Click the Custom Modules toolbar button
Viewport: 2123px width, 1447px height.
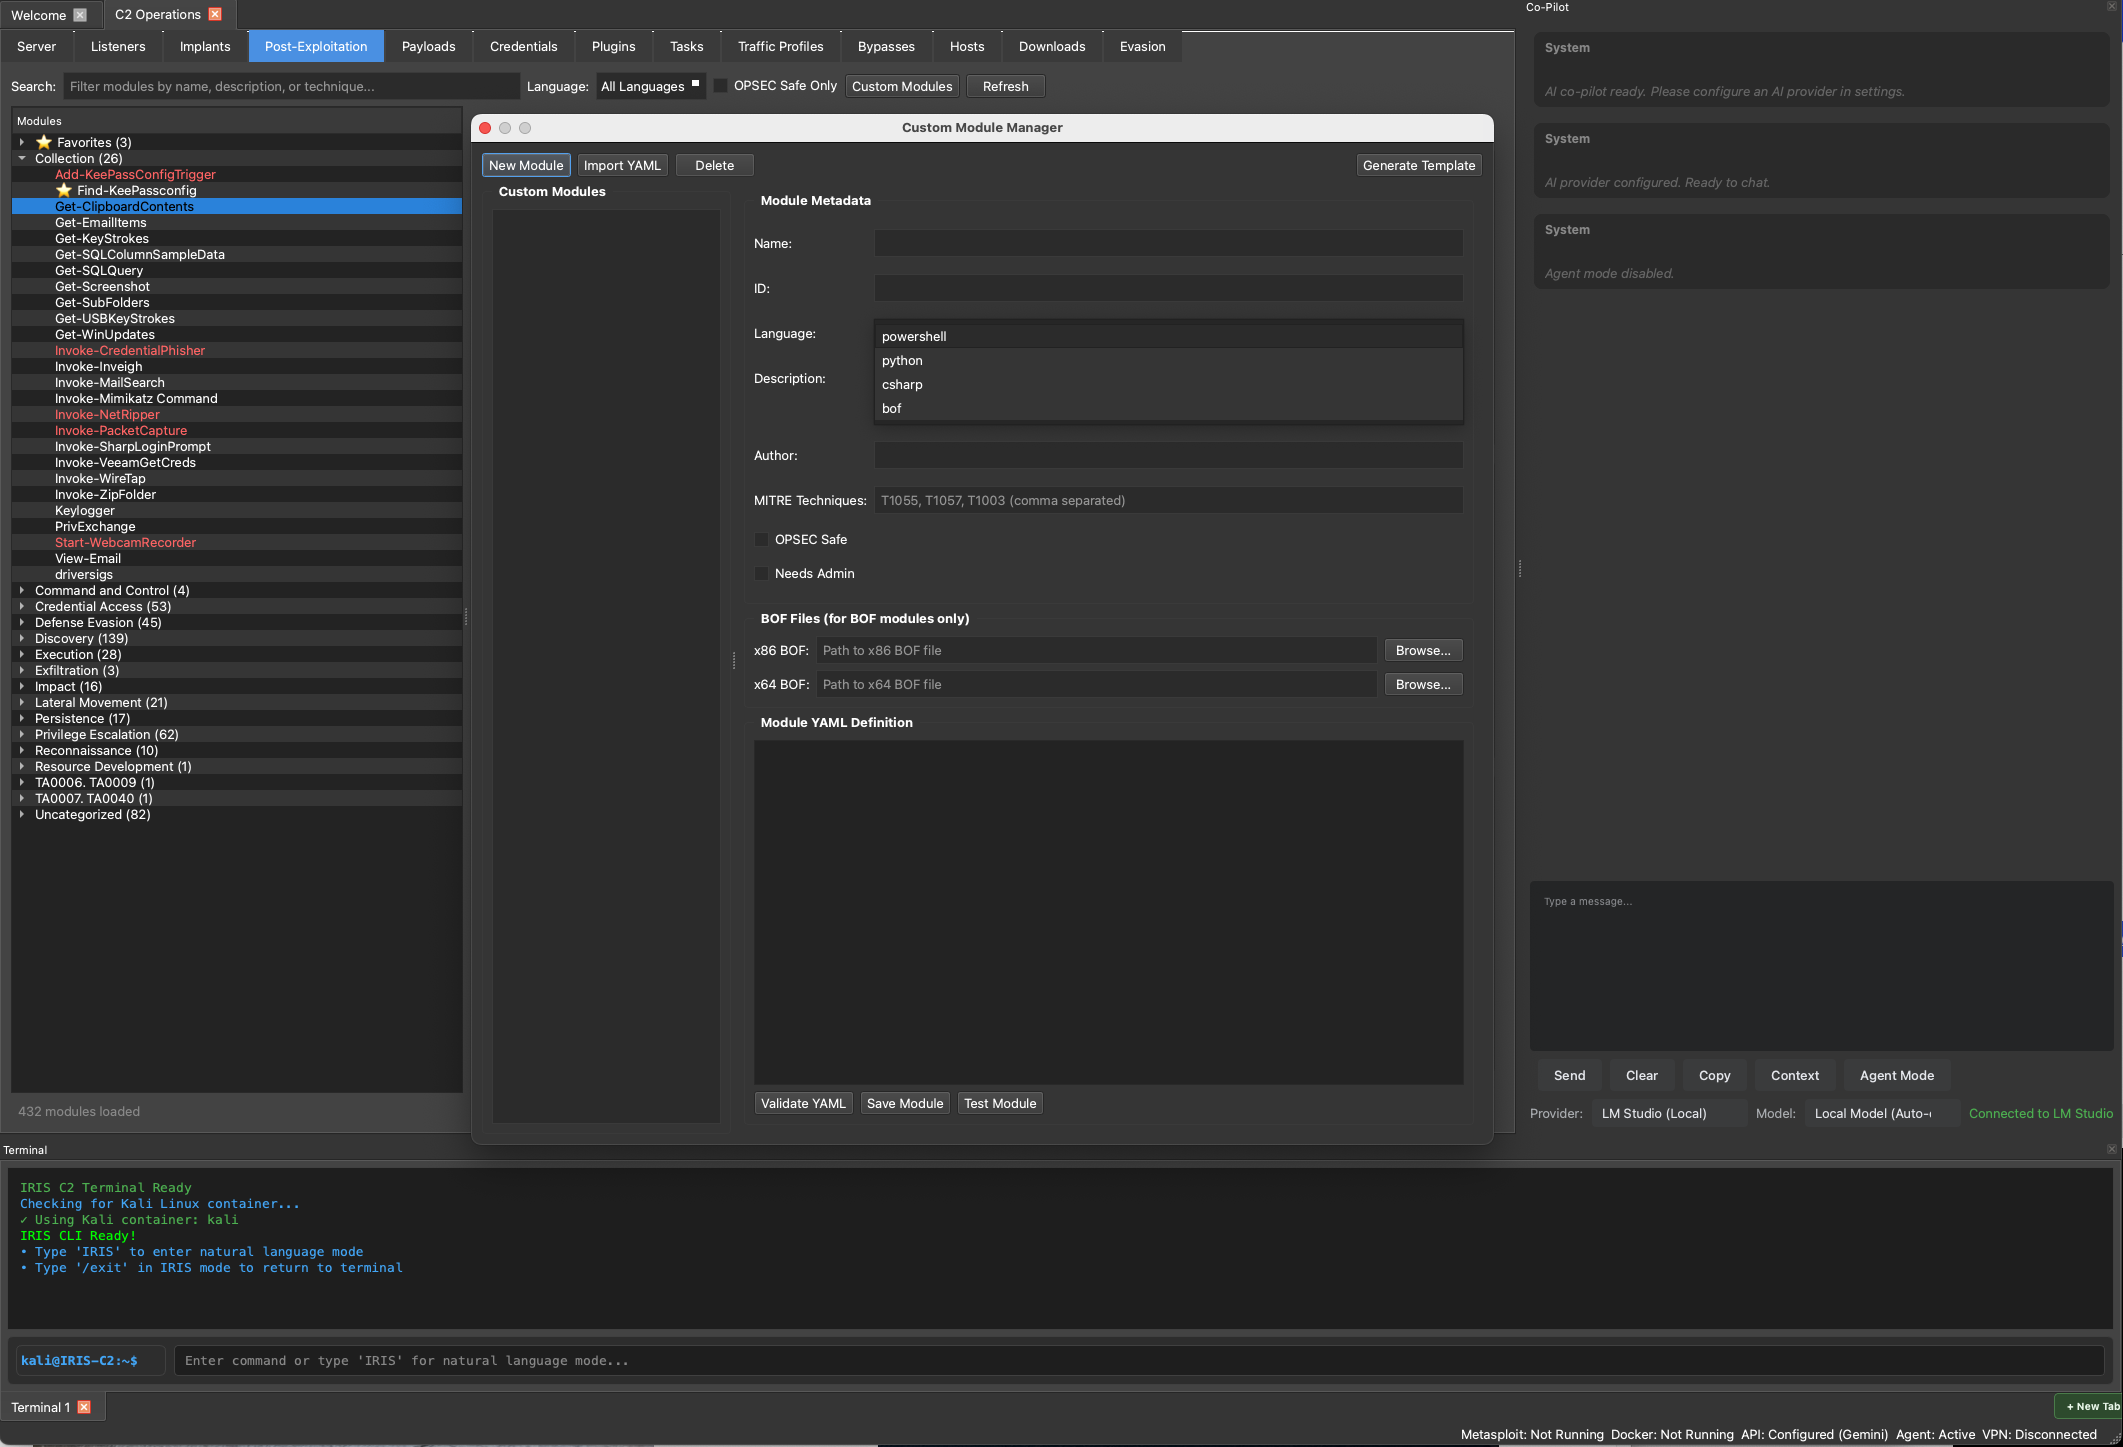click(902, 86)
